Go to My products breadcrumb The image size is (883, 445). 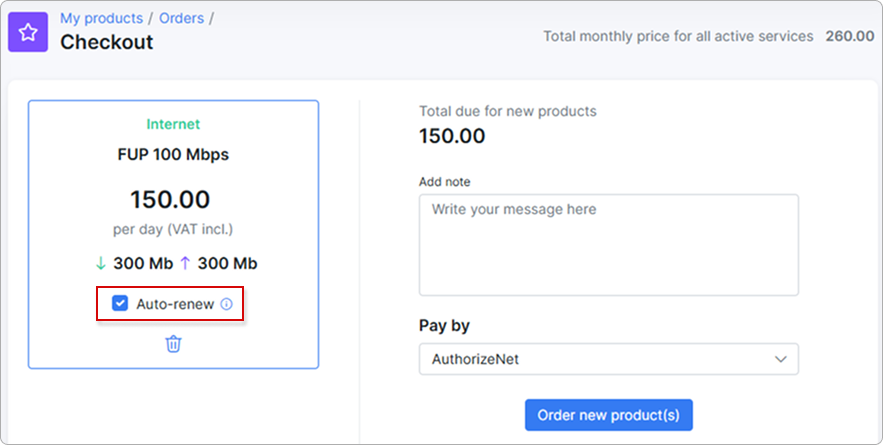click(x=101, y=18)
